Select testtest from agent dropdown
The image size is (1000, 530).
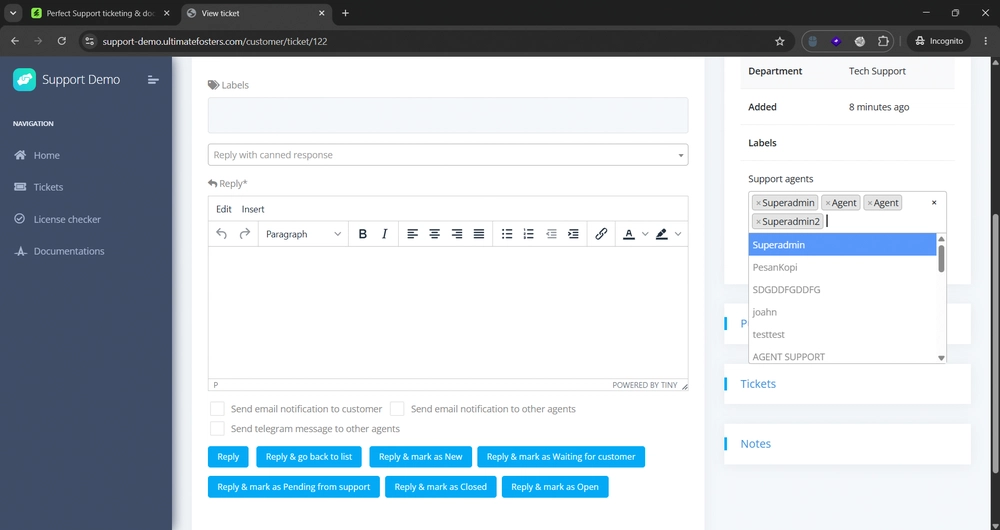(842, 334)
